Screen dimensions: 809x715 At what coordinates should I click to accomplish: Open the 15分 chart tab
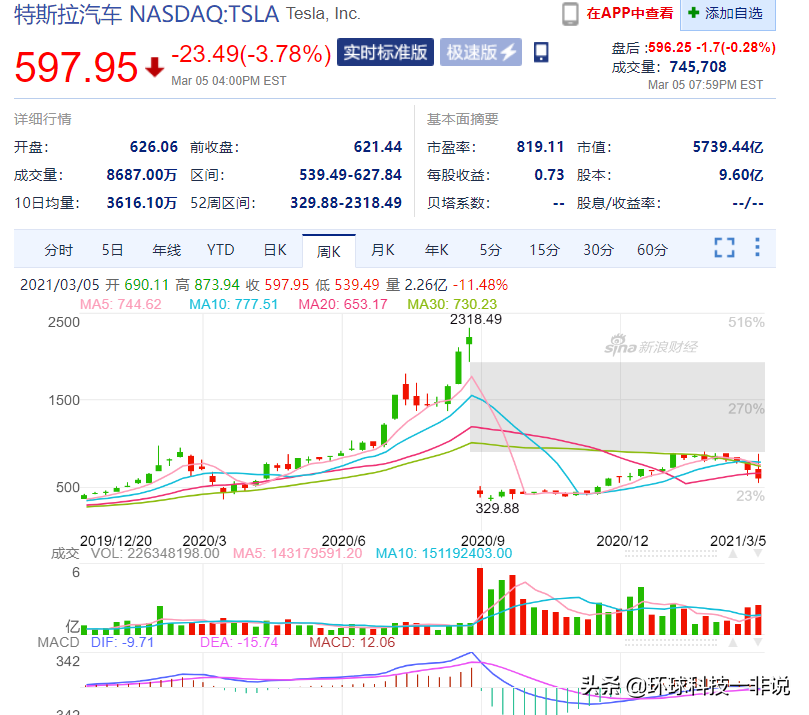544,250
